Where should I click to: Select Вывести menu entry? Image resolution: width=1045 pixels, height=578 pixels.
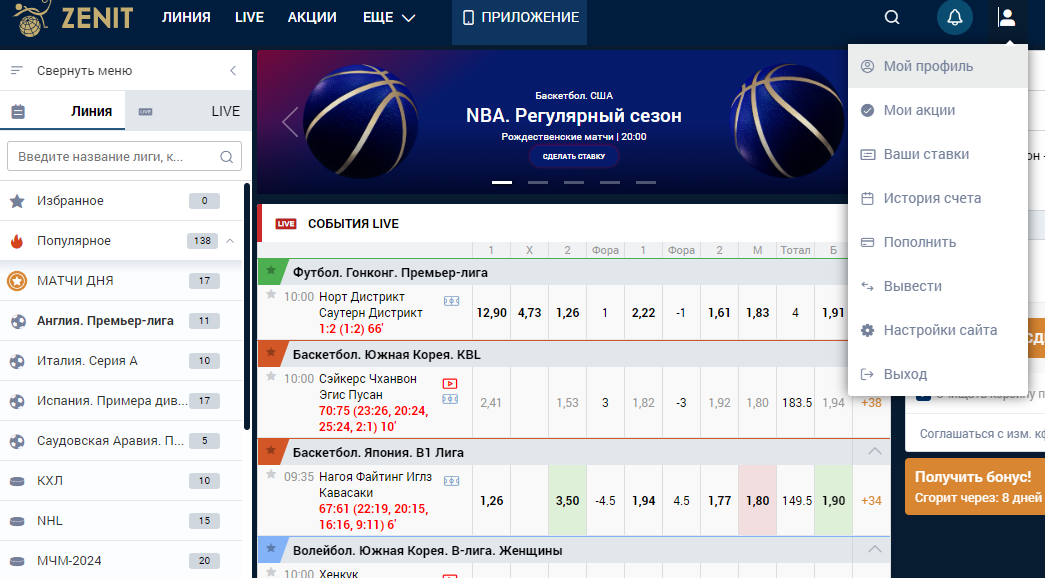pos(938,286)
